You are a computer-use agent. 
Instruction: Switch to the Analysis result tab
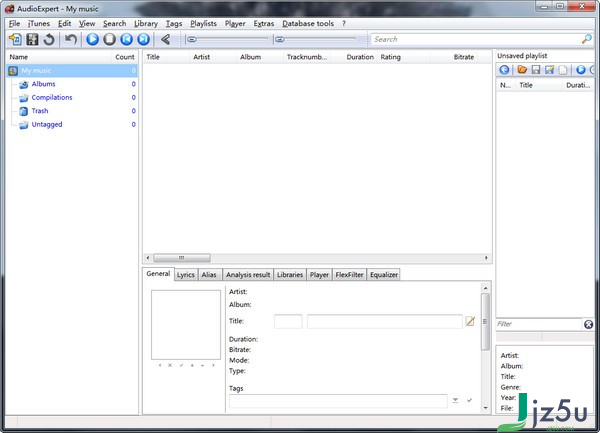[248, 275]
